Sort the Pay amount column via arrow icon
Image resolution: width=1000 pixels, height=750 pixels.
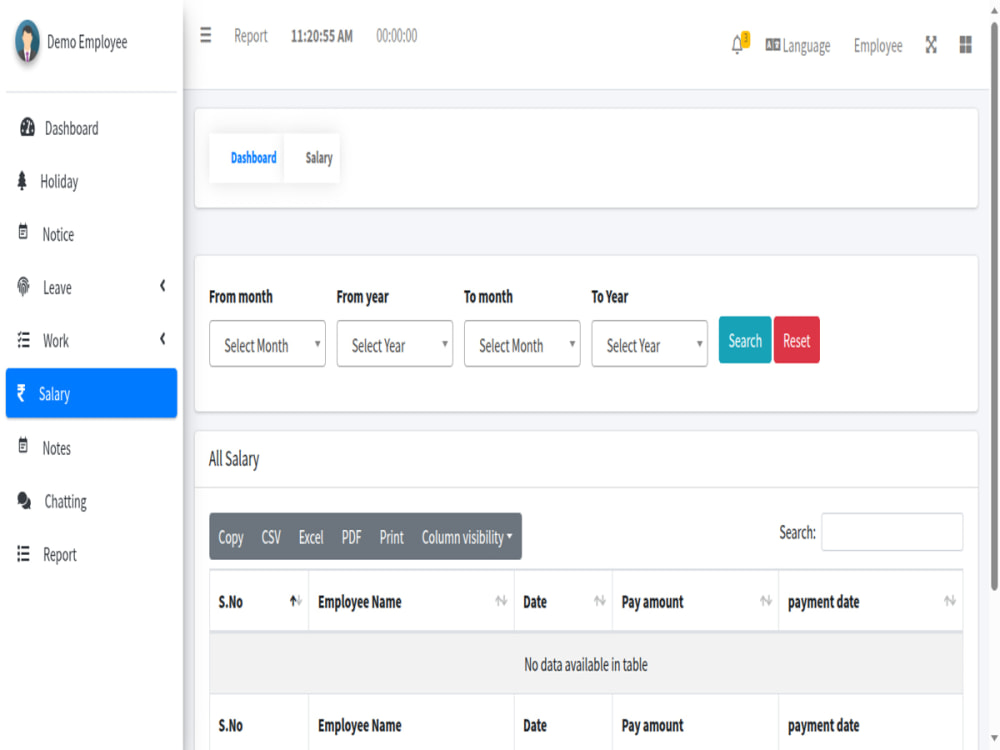pyautogui.click(x=766, y=601)
